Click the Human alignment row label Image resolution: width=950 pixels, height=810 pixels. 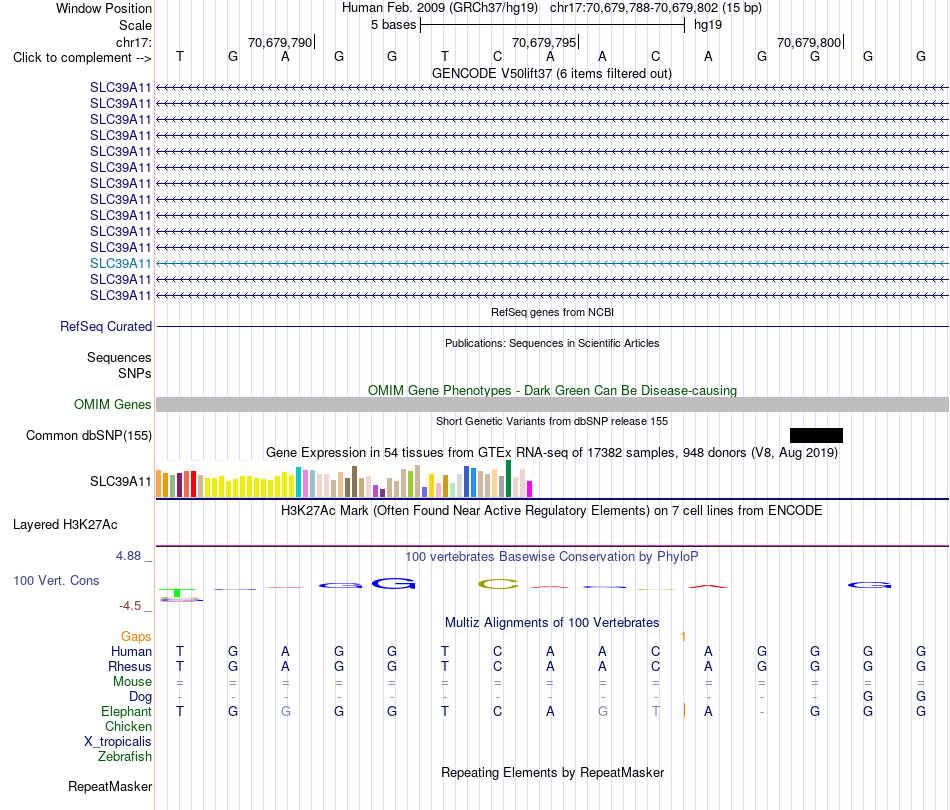pos(131,651)
